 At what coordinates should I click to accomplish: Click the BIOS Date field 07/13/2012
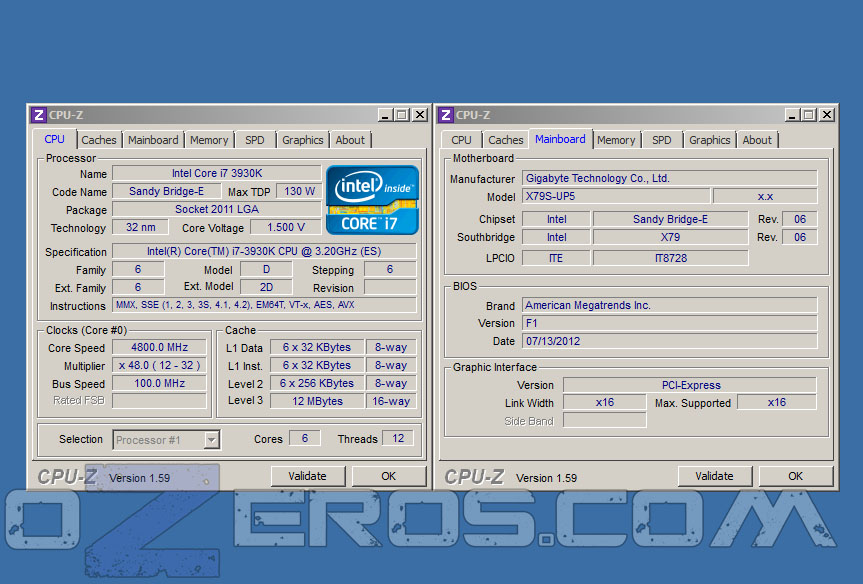tap(669, 341)
